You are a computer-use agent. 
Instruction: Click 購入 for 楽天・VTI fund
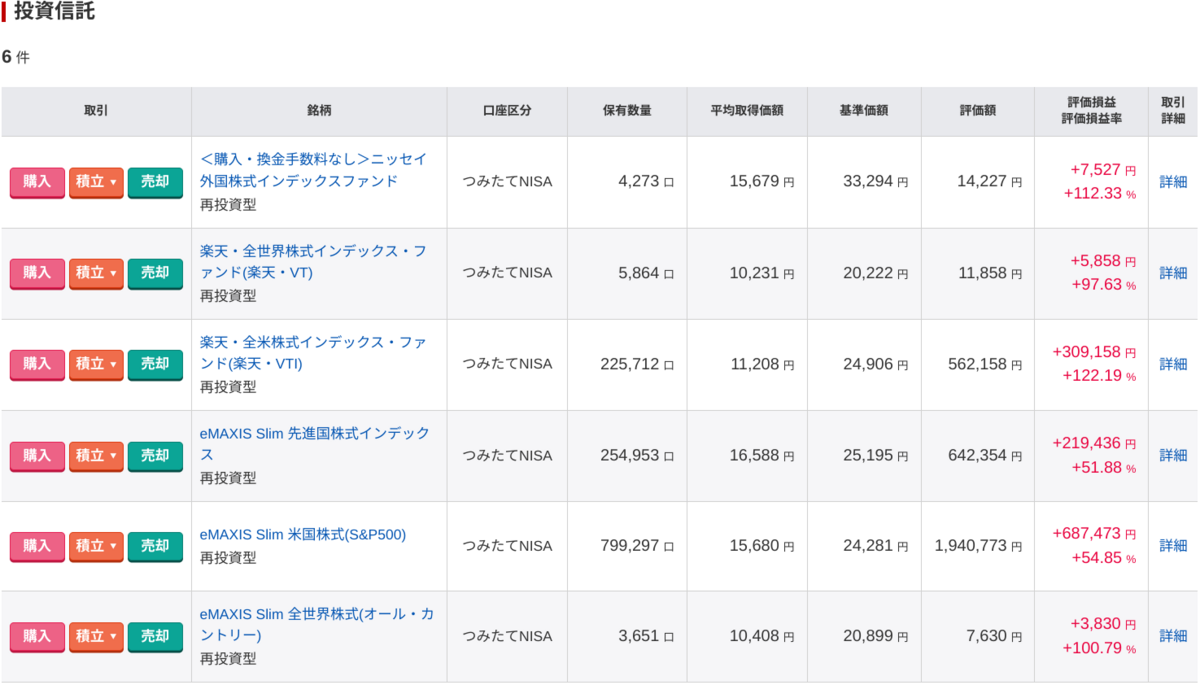click(x=37, y=364)
